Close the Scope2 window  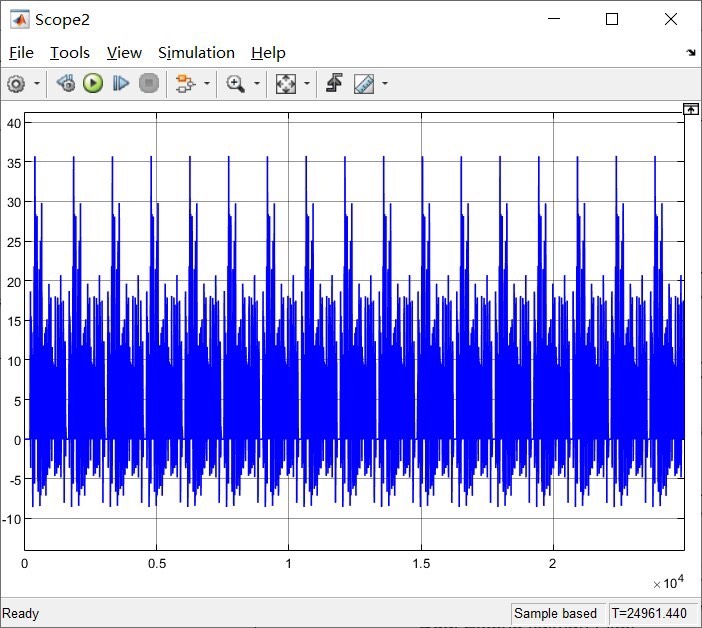tap(671, 19)
